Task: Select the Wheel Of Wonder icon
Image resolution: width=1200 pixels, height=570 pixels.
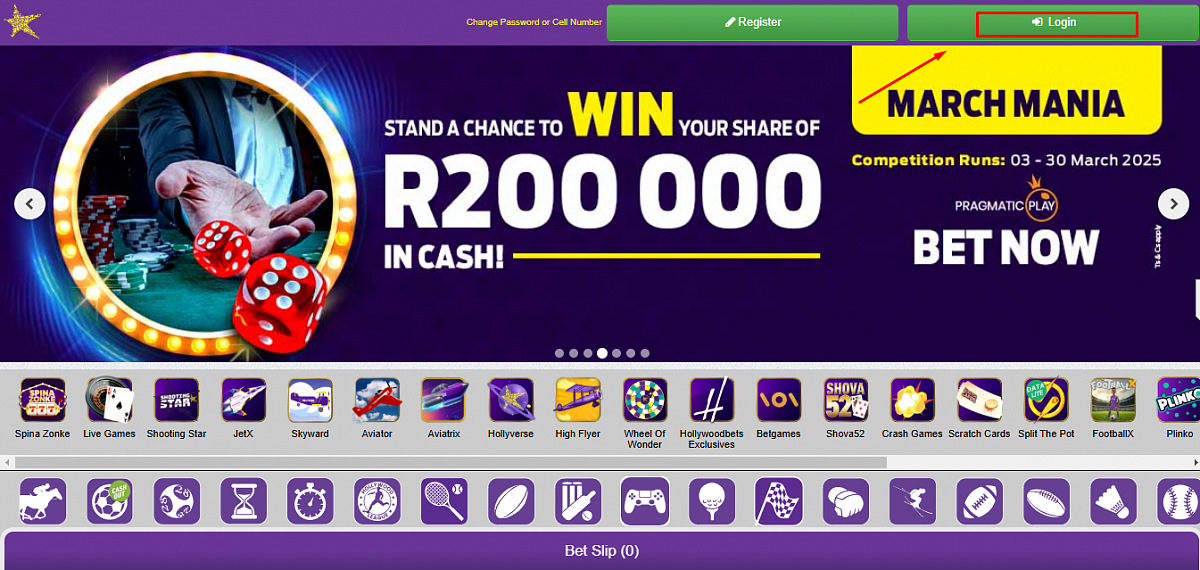Action: point(645,400)
